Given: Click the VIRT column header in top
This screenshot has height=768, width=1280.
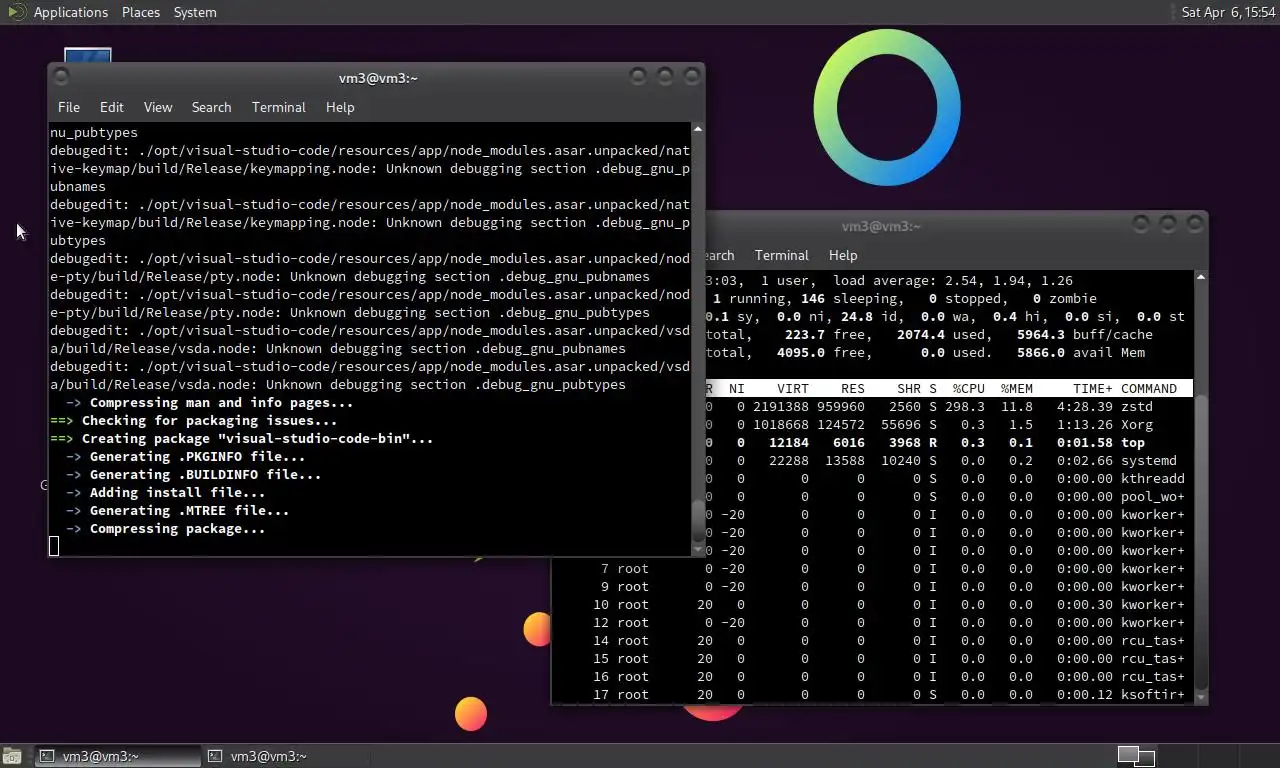Looking at the screenshot, I should [x=793, y=388].
